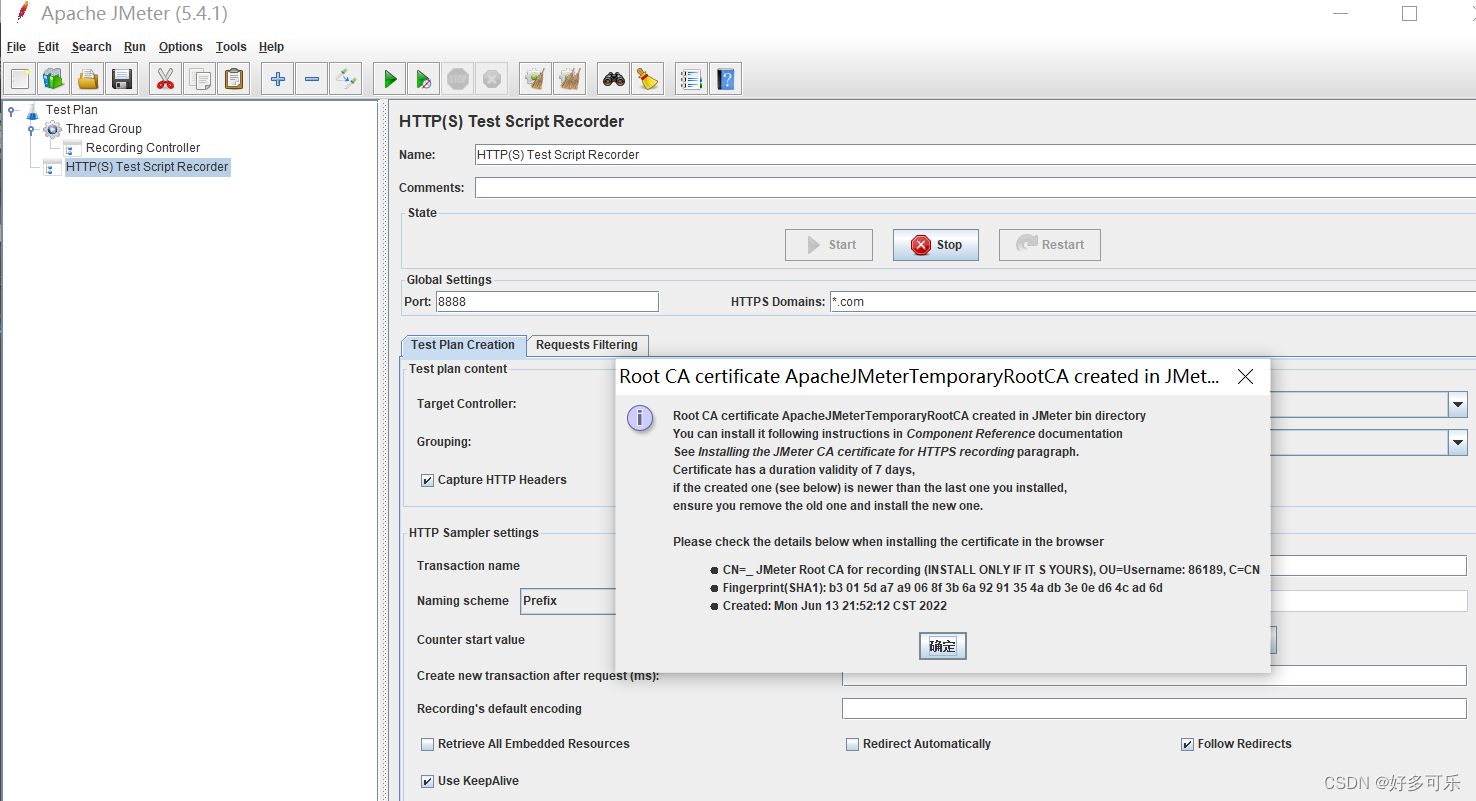1476x801 pixels.
Task: Enable Redirect Automatically checkbox
Action: point(853,744)
